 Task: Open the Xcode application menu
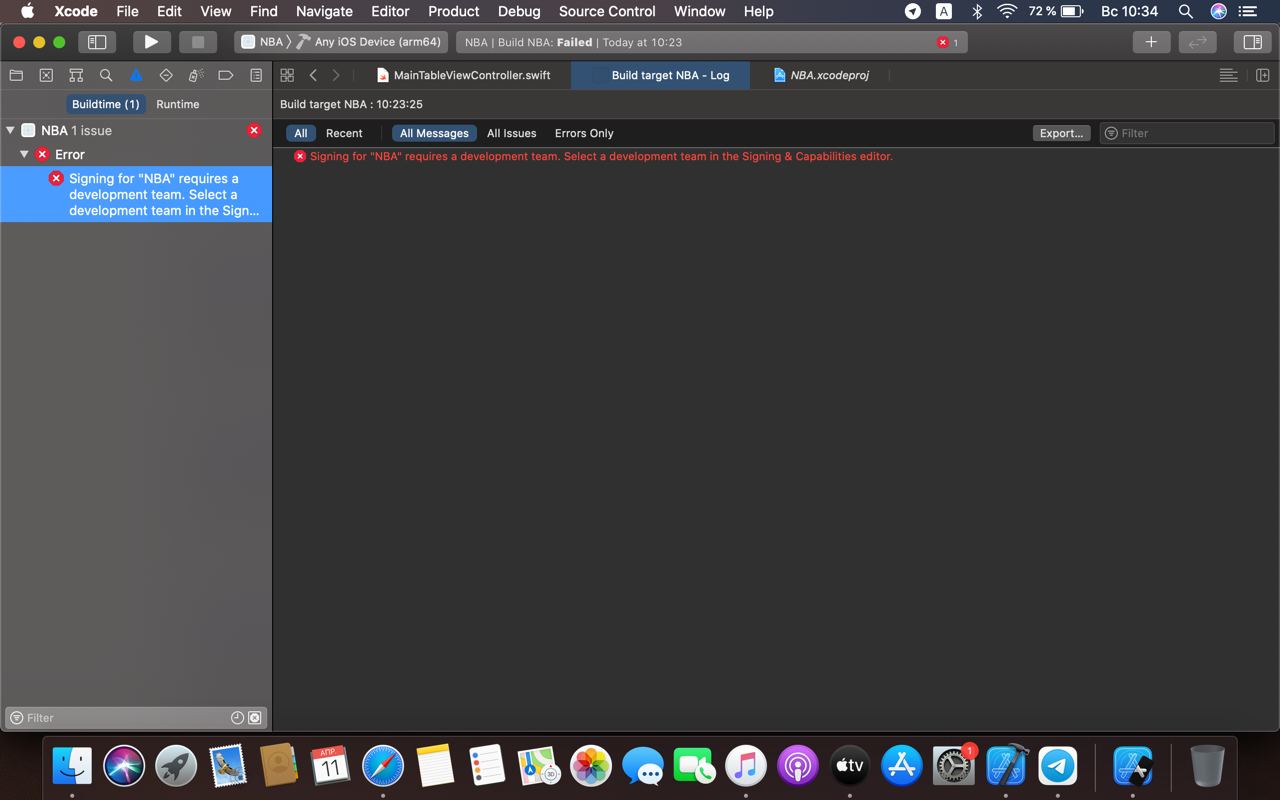point(76,11)
